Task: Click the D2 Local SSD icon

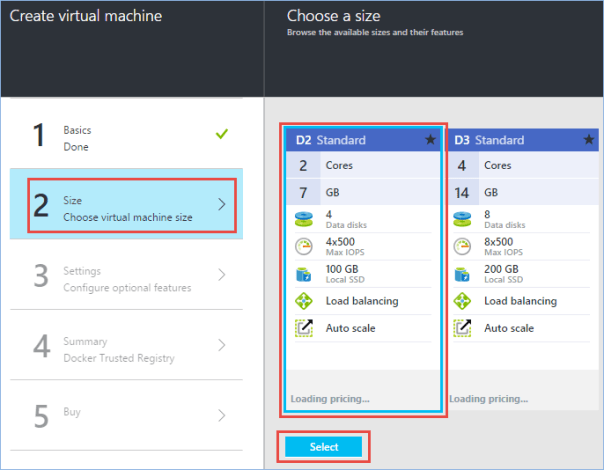Action: [303, 274]
